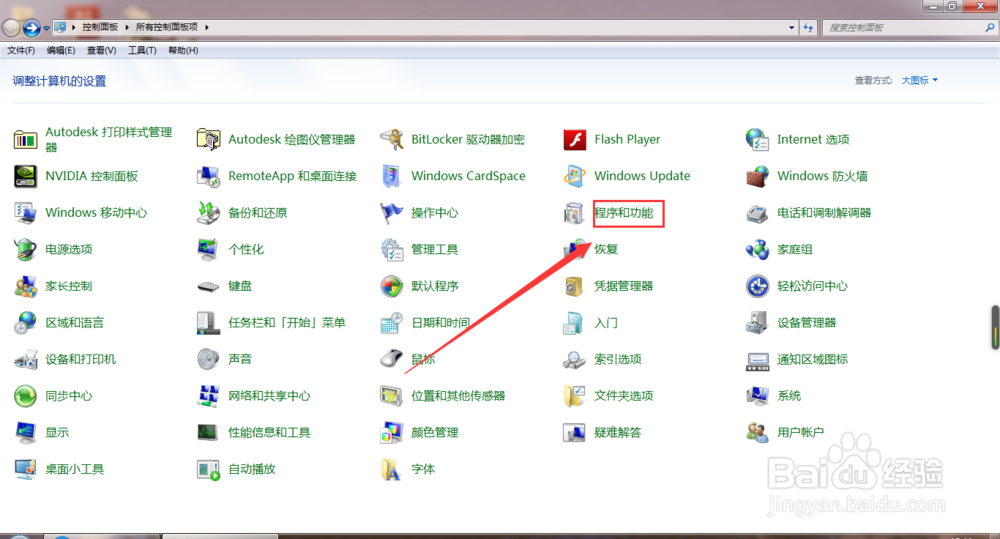Open the 帮助(H) menu

[x=183, y=50]
